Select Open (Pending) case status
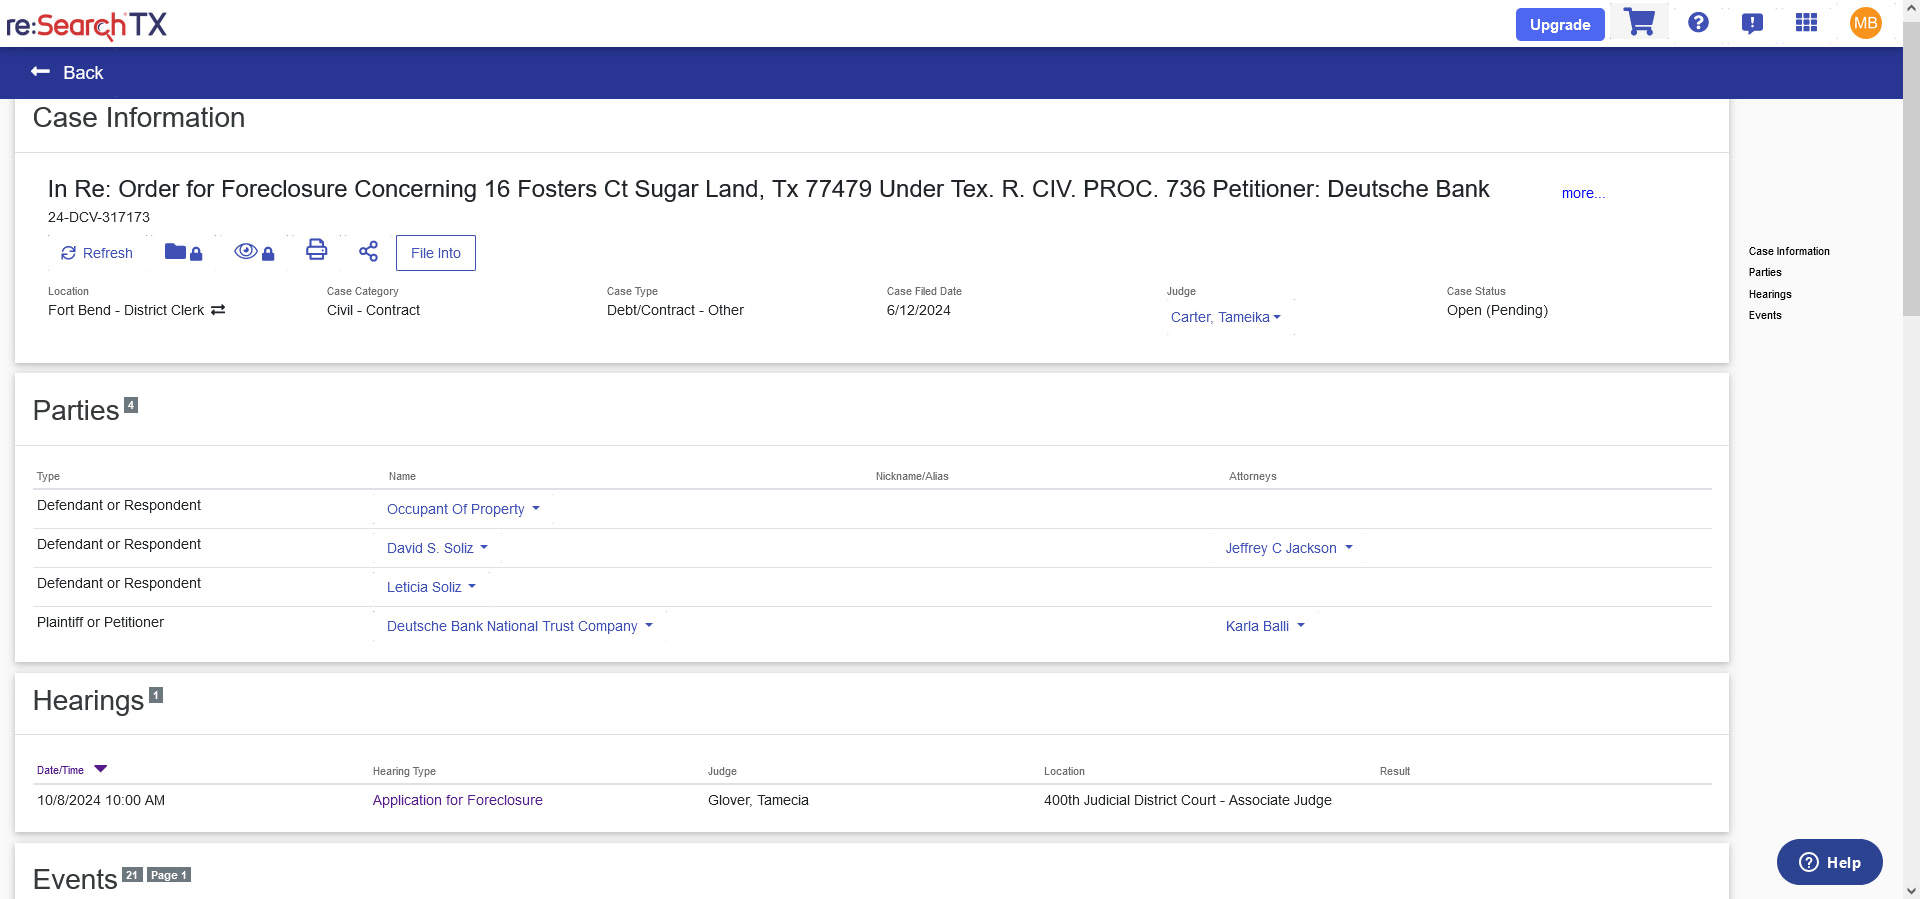Screen dimensions: 1920x899 pyautogui.click(x=1497, y=310)
